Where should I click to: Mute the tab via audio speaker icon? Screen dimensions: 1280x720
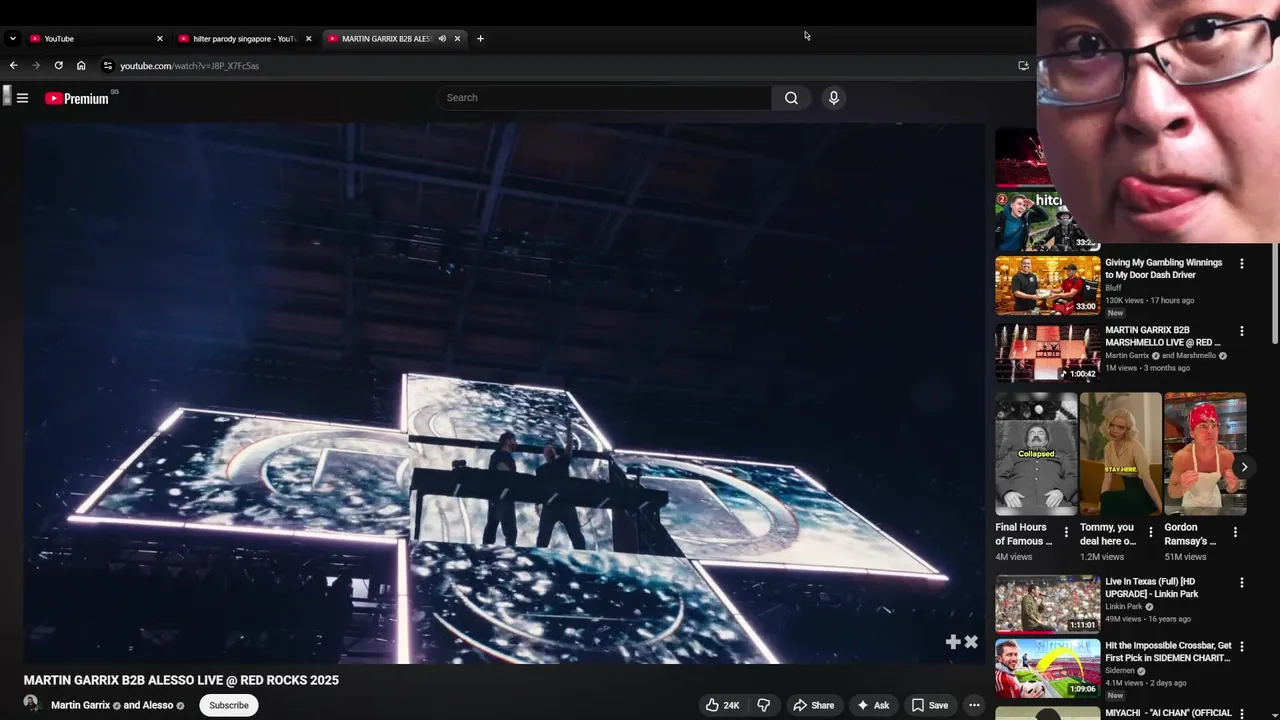point(442,39)
